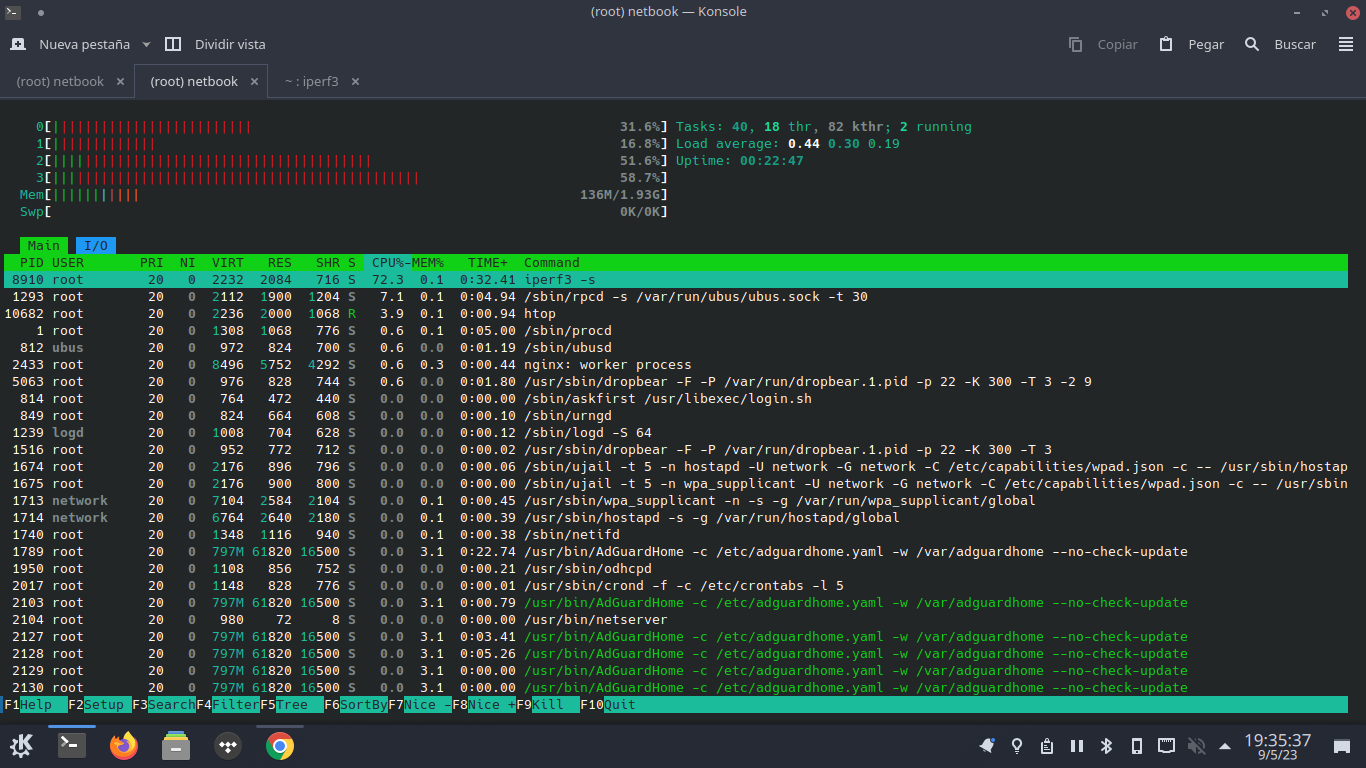
Task: Open the clipboard tray icon
Action: point(1047,746)
